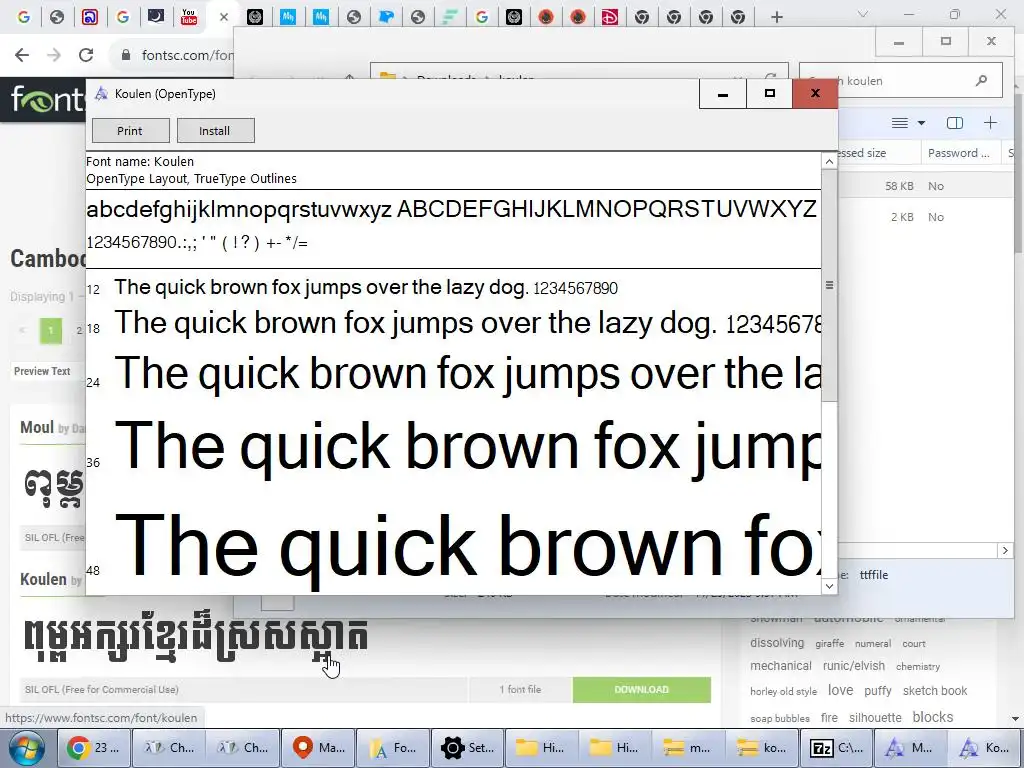Open the Fonts folder taskbar item

(x=392, y=748)
